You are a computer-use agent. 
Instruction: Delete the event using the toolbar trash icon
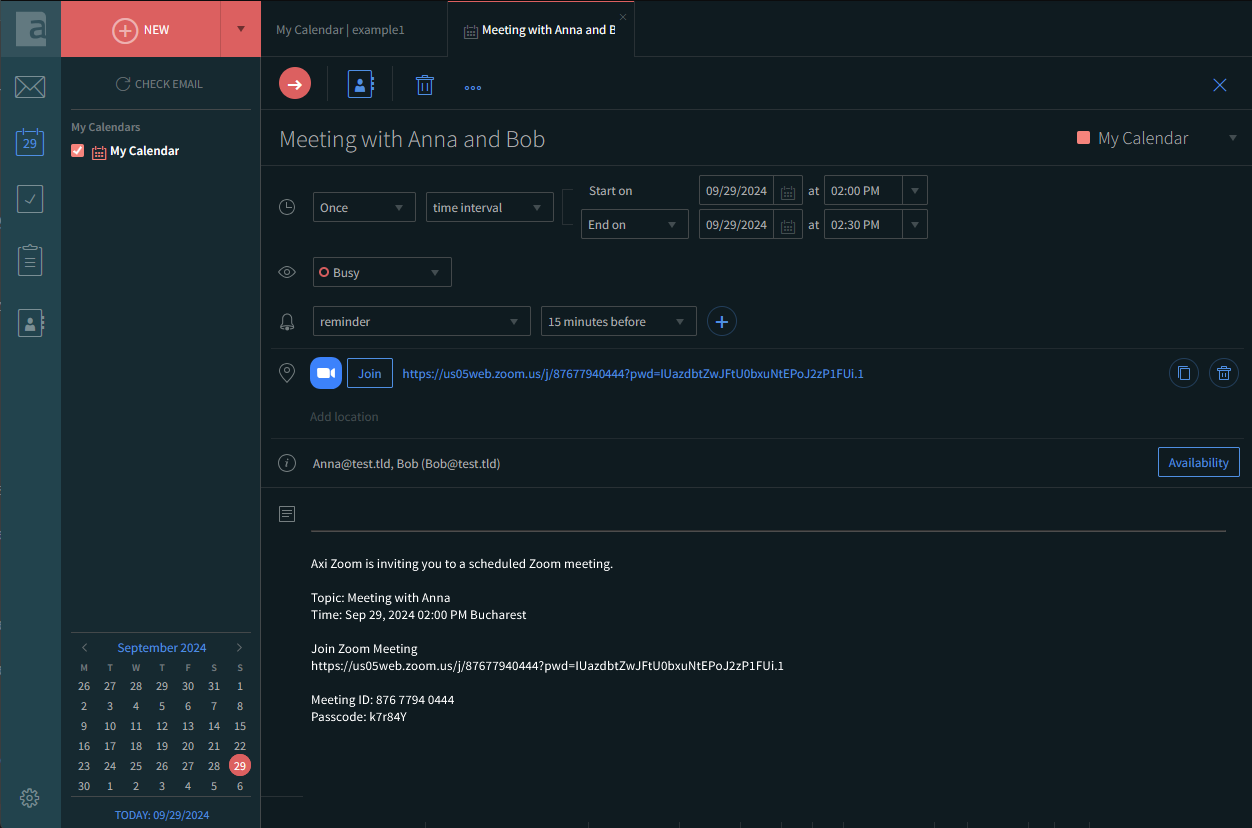click(425, 85)
